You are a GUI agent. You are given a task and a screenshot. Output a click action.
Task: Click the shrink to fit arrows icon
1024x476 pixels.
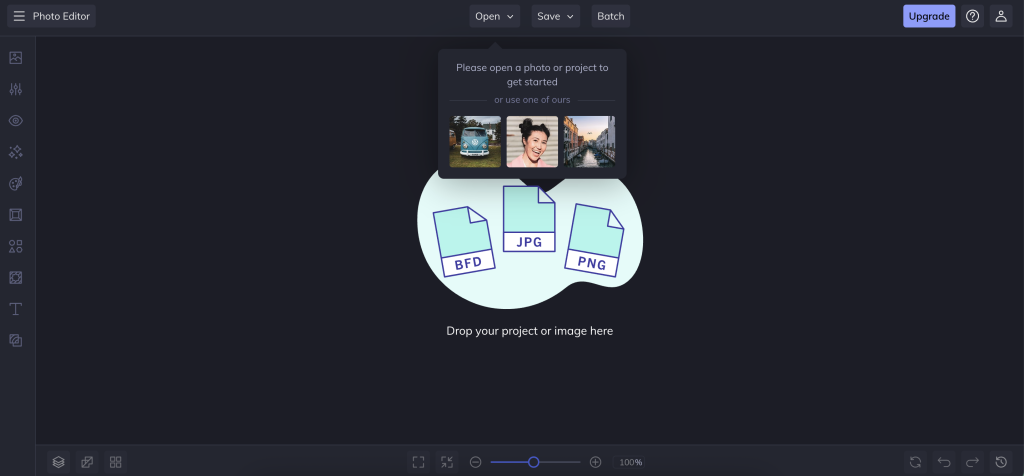pos(447,462)
